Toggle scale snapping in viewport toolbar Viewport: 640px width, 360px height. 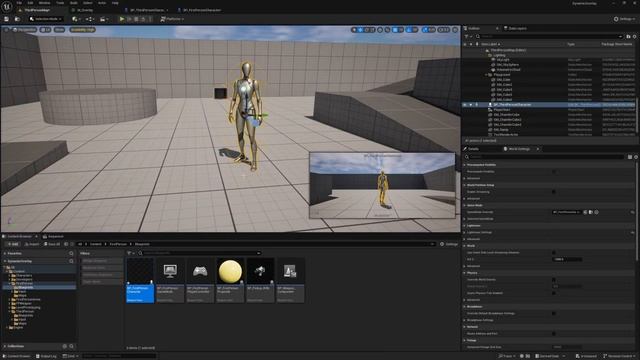(x=425, y=30)
